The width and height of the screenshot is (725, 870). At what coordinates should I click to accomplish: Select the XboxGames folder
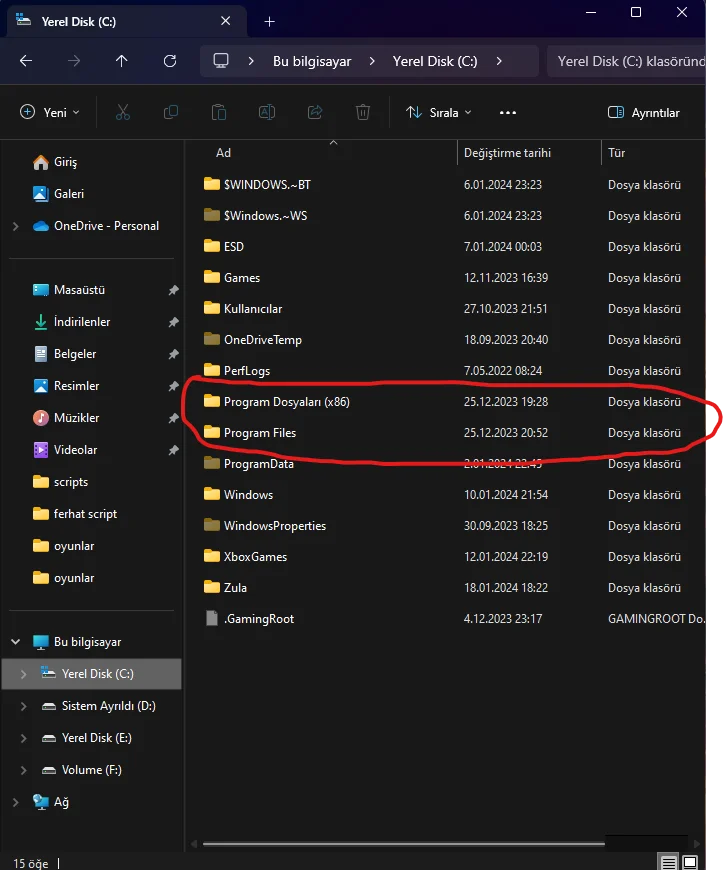tap(245, 557)
